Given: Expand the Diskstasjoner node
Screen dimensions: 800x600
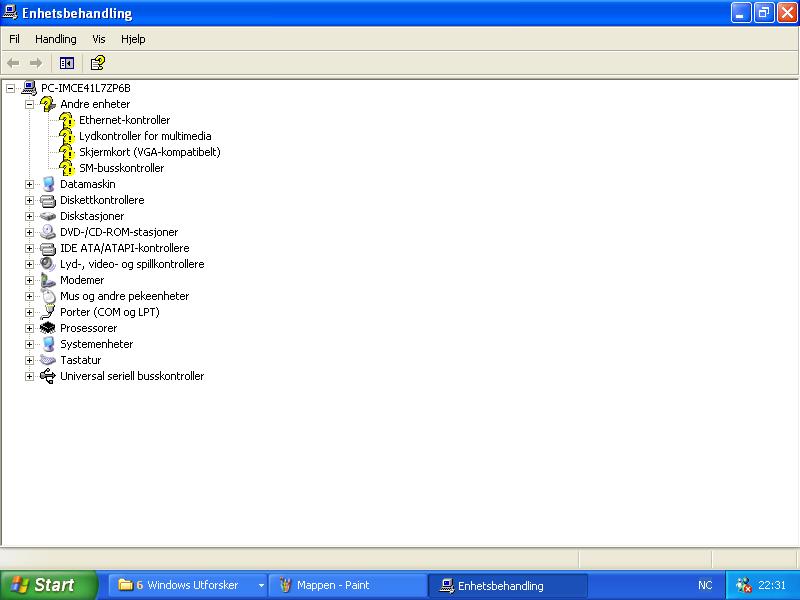Looking at the screenshot, I should pyautogui.click(x=30, y=216).
